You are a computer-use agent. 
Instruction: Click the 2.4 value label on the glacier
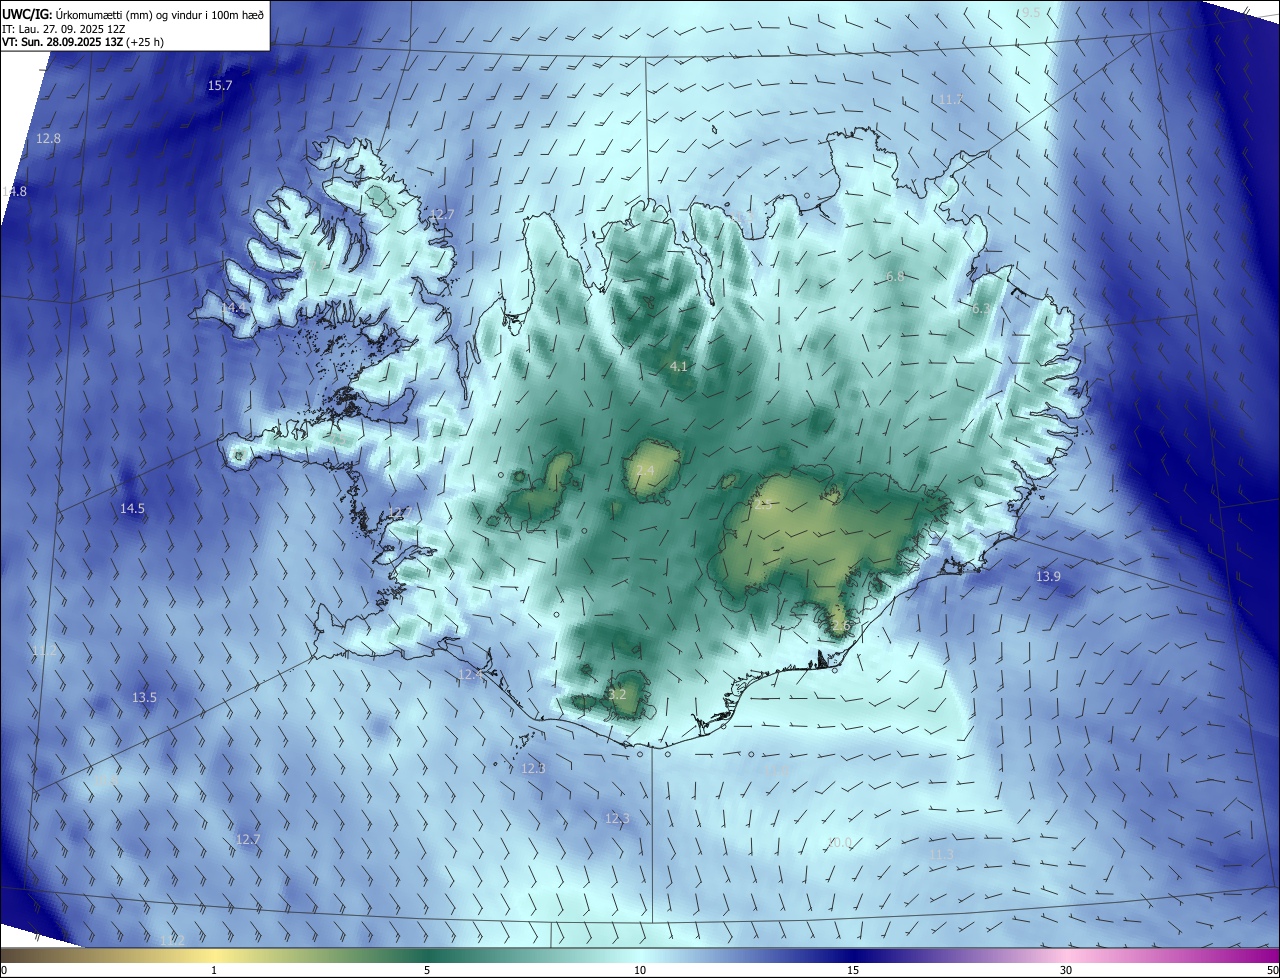(645, 471)
